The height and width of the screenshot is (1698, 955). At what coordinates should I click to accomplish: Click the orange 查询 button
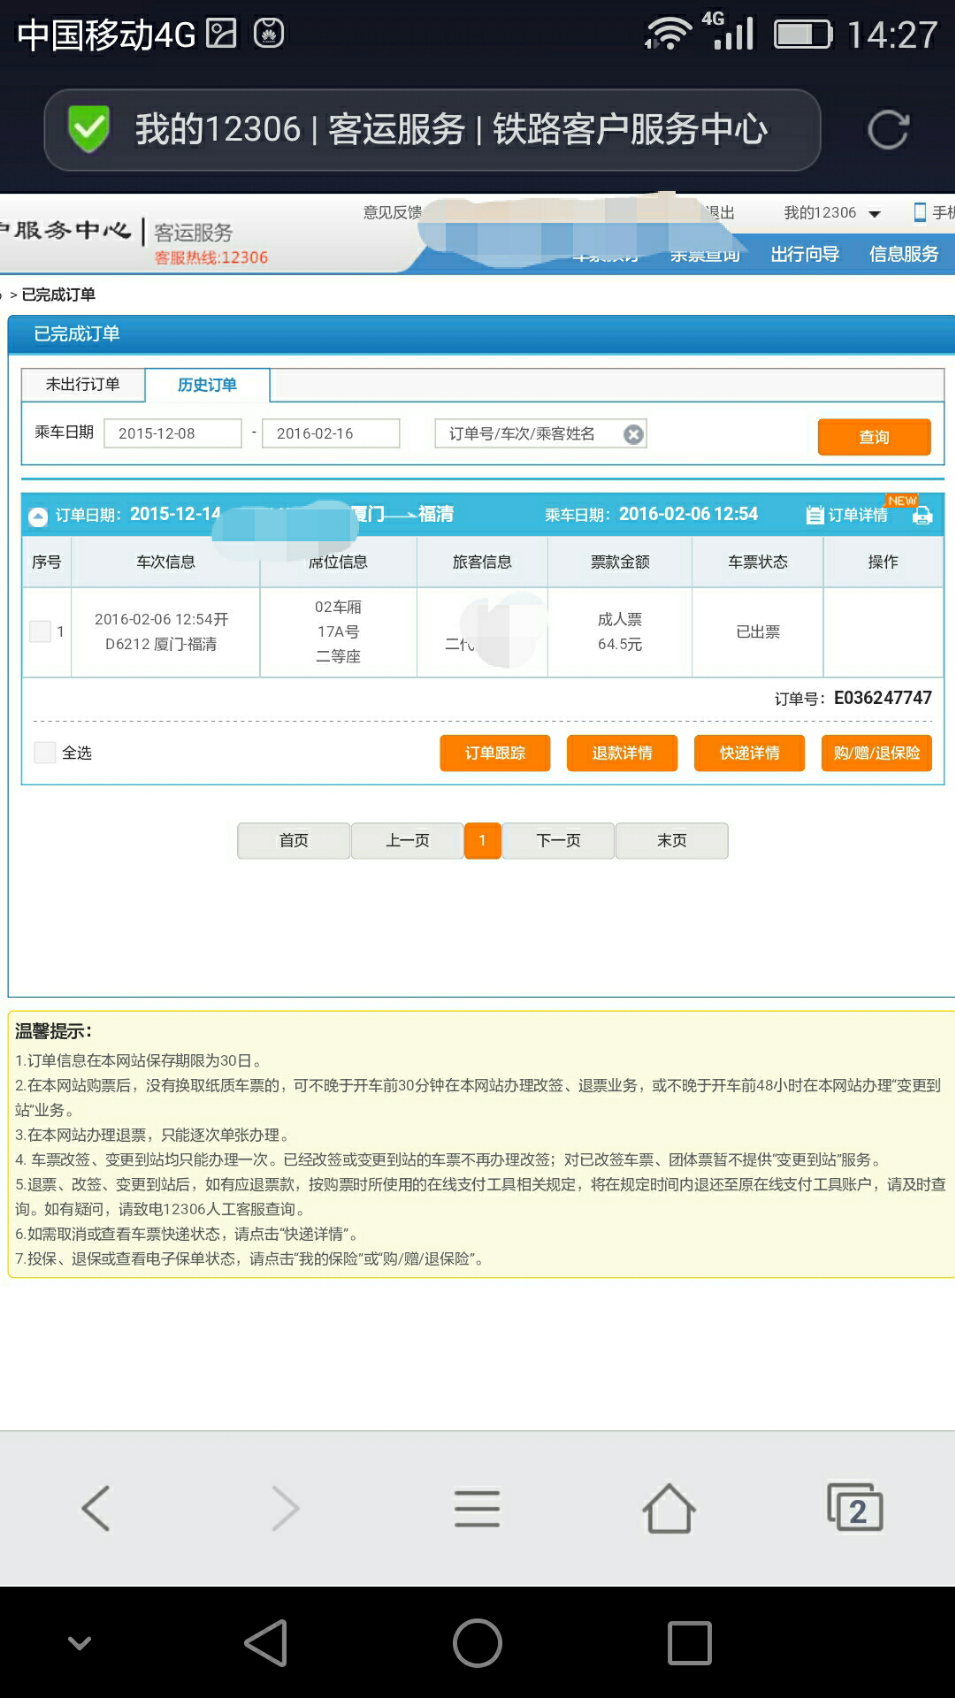click(874, 437)
